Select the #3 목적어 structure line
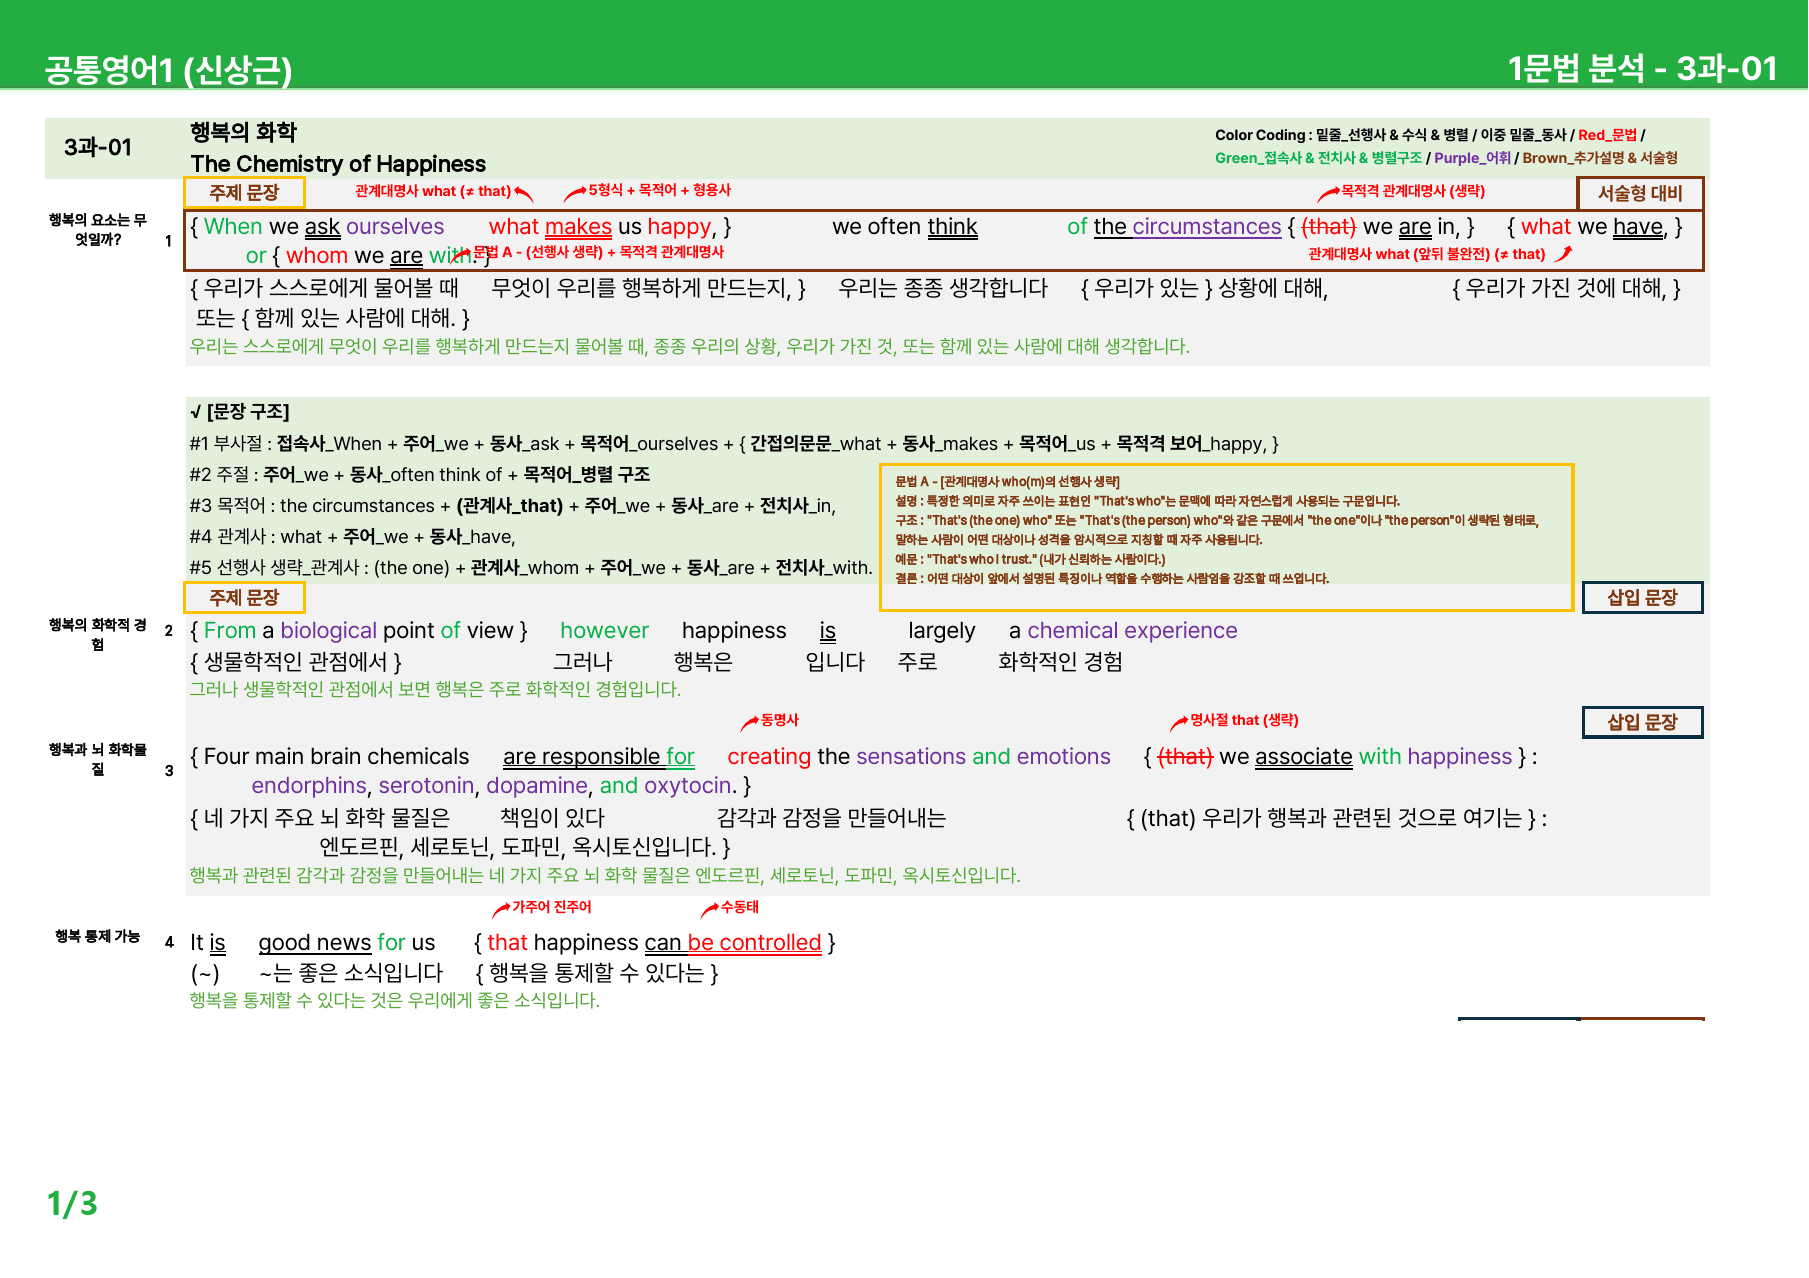 [x=513, y=505]
